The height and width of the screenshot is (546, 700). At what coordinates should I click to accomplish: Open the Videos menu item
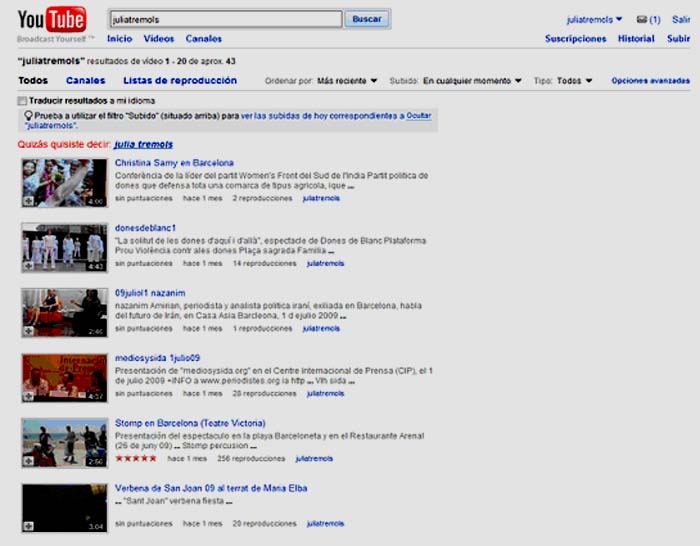click(159, 39)
